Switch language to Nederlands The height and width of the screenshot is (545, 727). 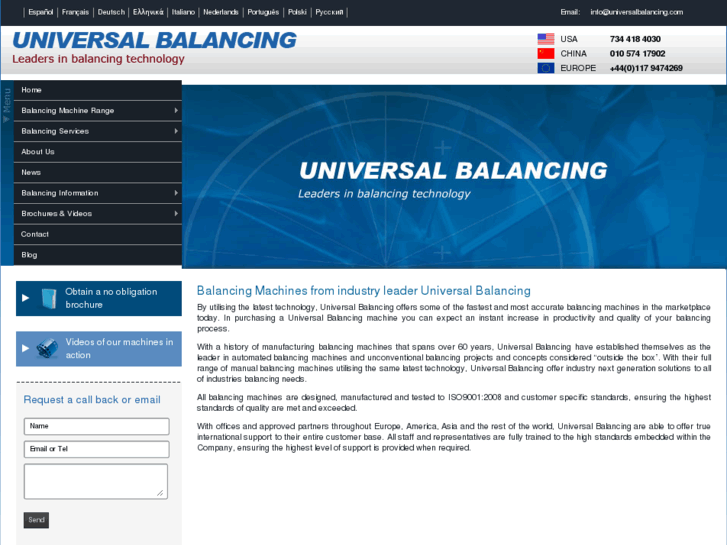(x=221, y=12)
